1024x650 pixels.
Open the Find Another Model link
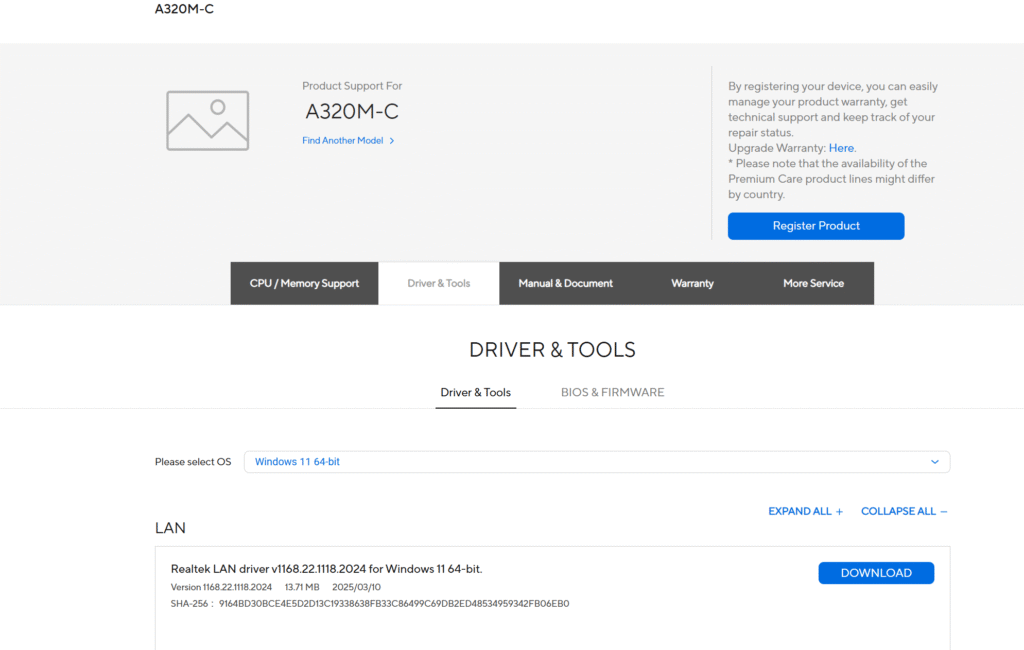pyautogui.click(x=343, y=141)
